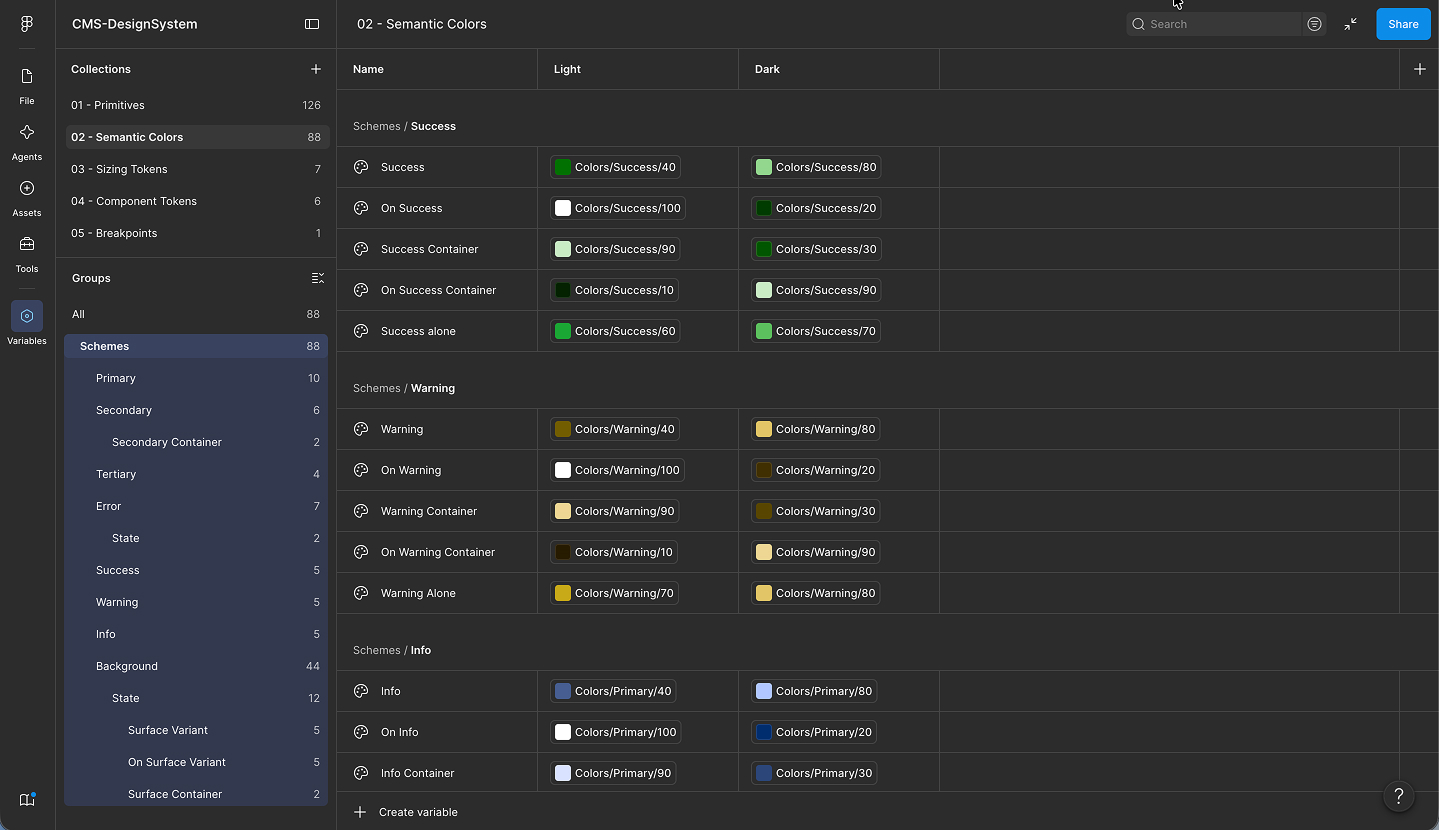Open the Figma main menu icon

(27, 24)
